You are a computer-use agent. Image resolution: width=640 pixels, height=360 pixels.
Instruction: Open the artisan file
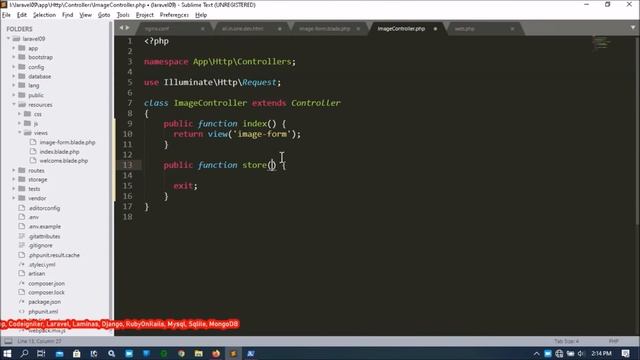[37, 273]
